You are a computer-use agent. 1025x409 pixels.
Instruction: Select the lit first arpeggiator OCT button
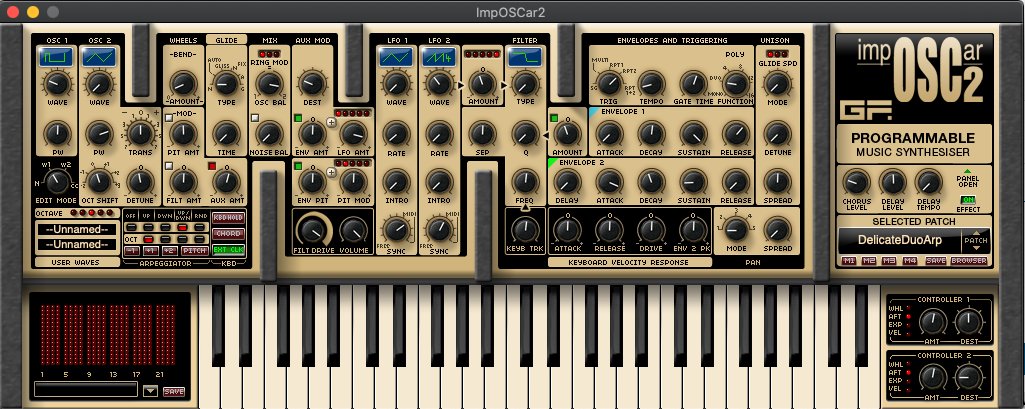tap(148, 239)
